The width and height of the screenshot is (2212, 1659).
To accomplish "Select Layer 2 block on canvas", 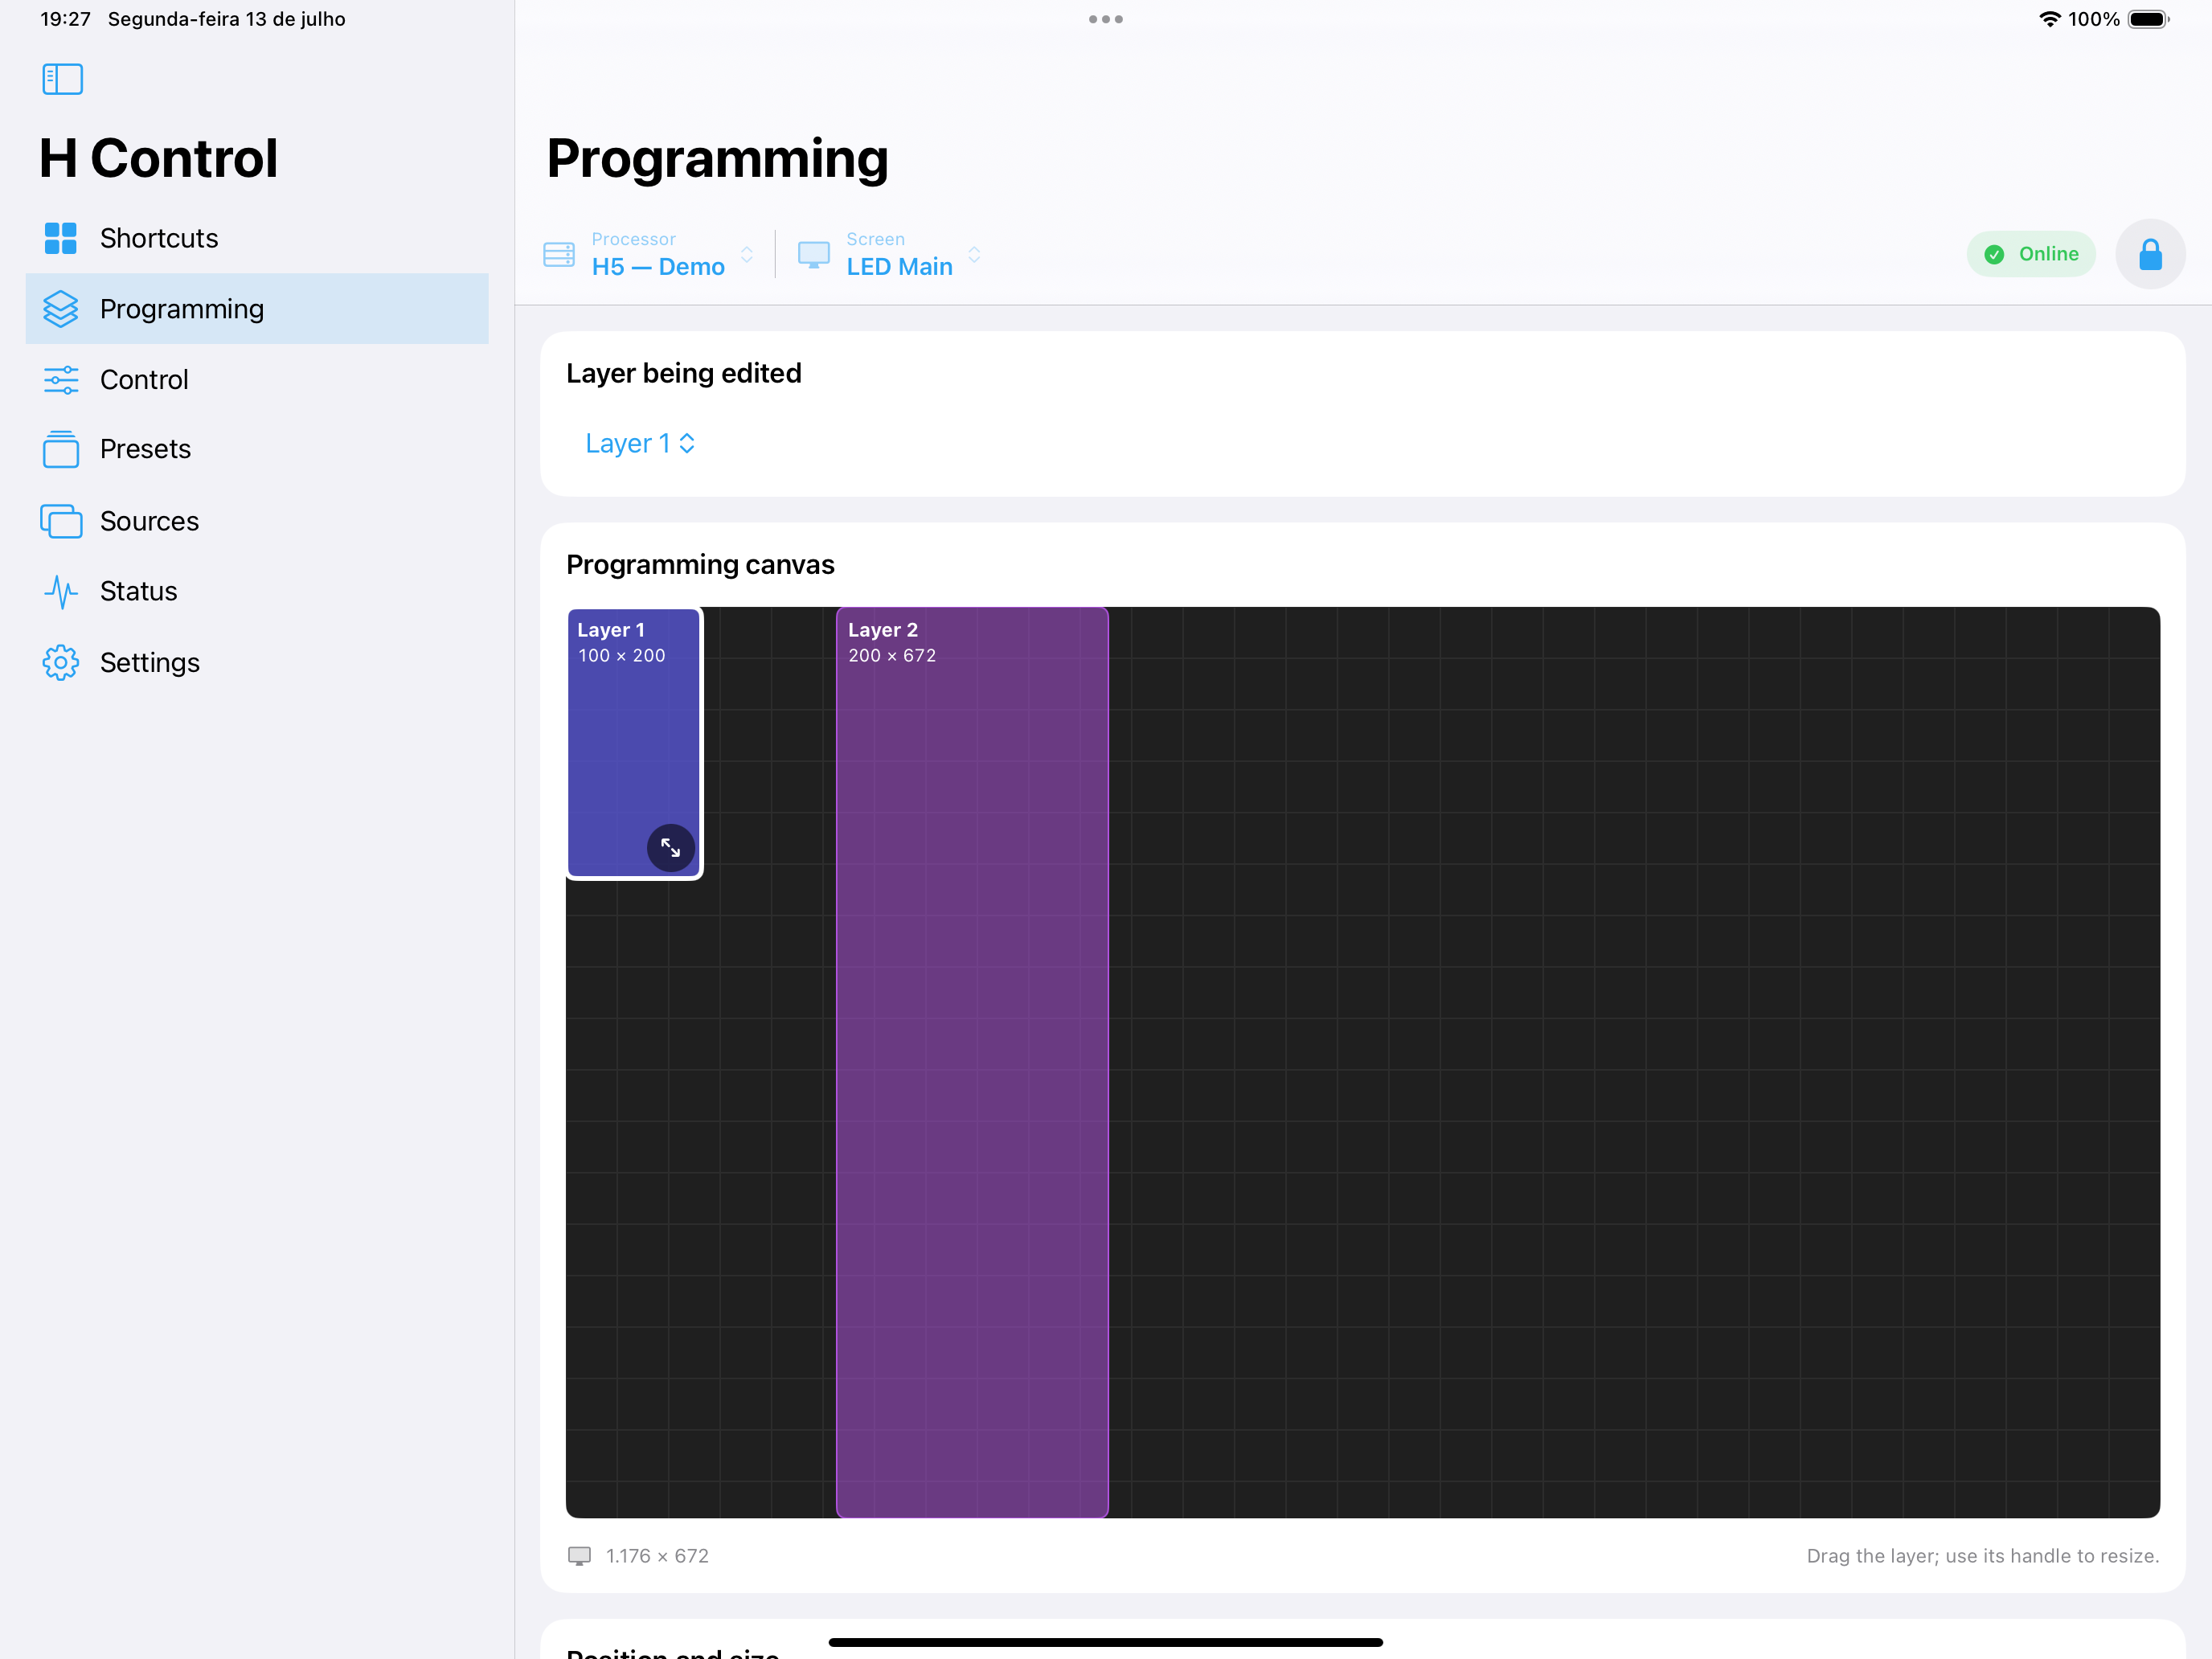I will coord(972,1062).
